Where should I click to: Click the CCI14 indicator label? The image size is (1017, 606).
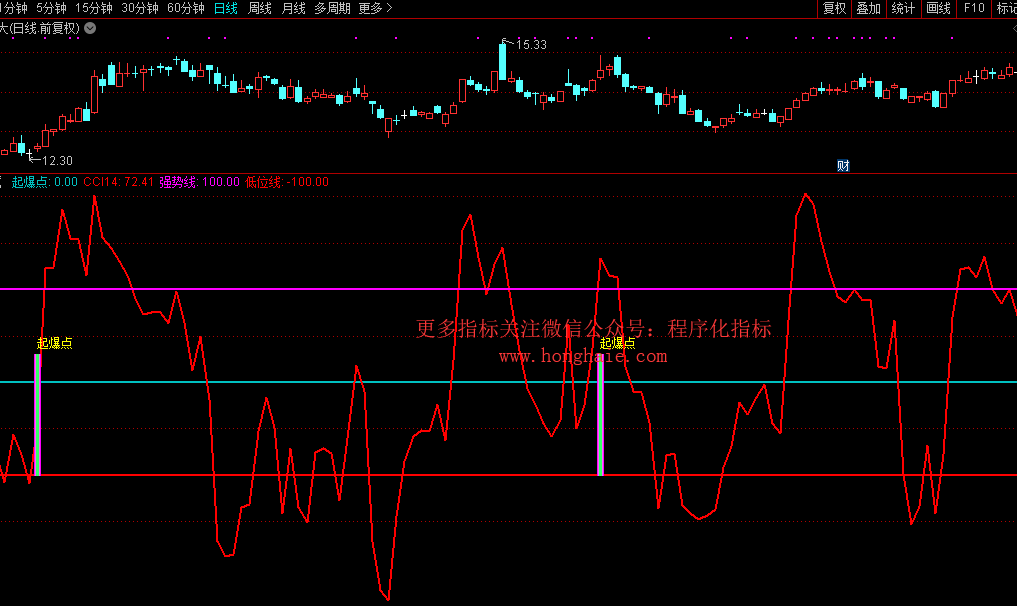(x=118, y=182)
